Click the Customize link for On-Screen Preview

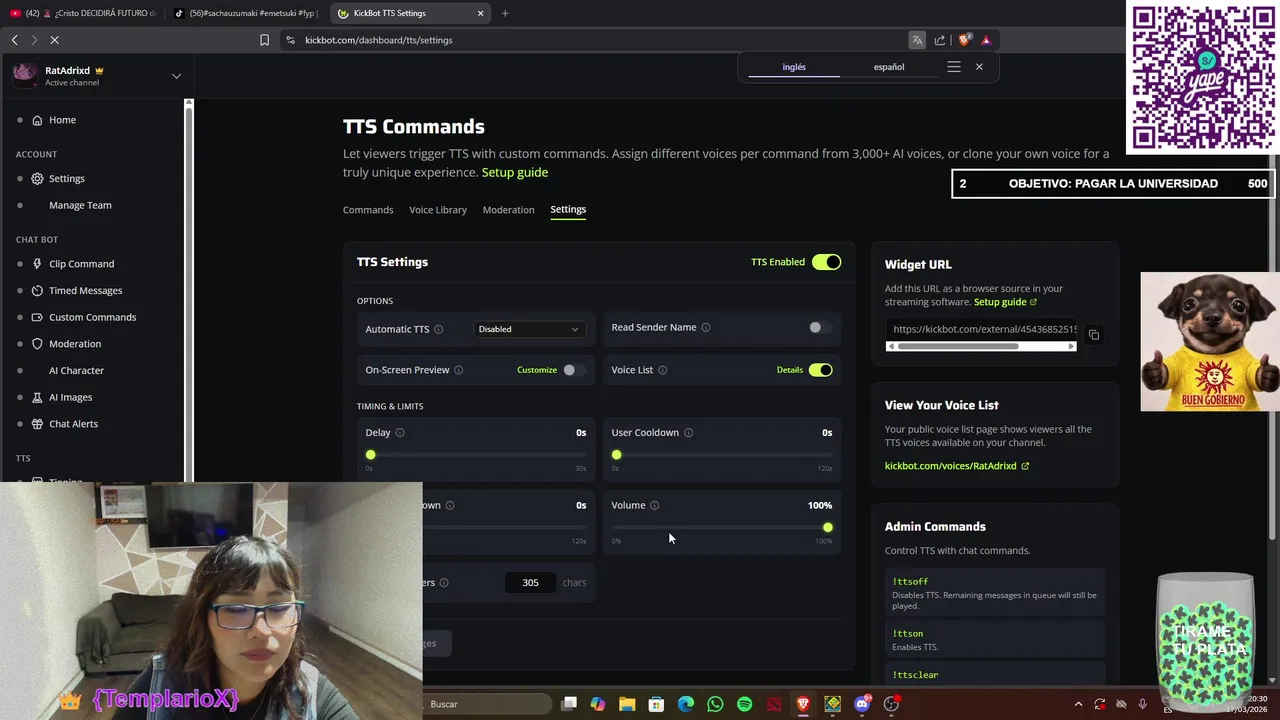[x=537, y=370]
